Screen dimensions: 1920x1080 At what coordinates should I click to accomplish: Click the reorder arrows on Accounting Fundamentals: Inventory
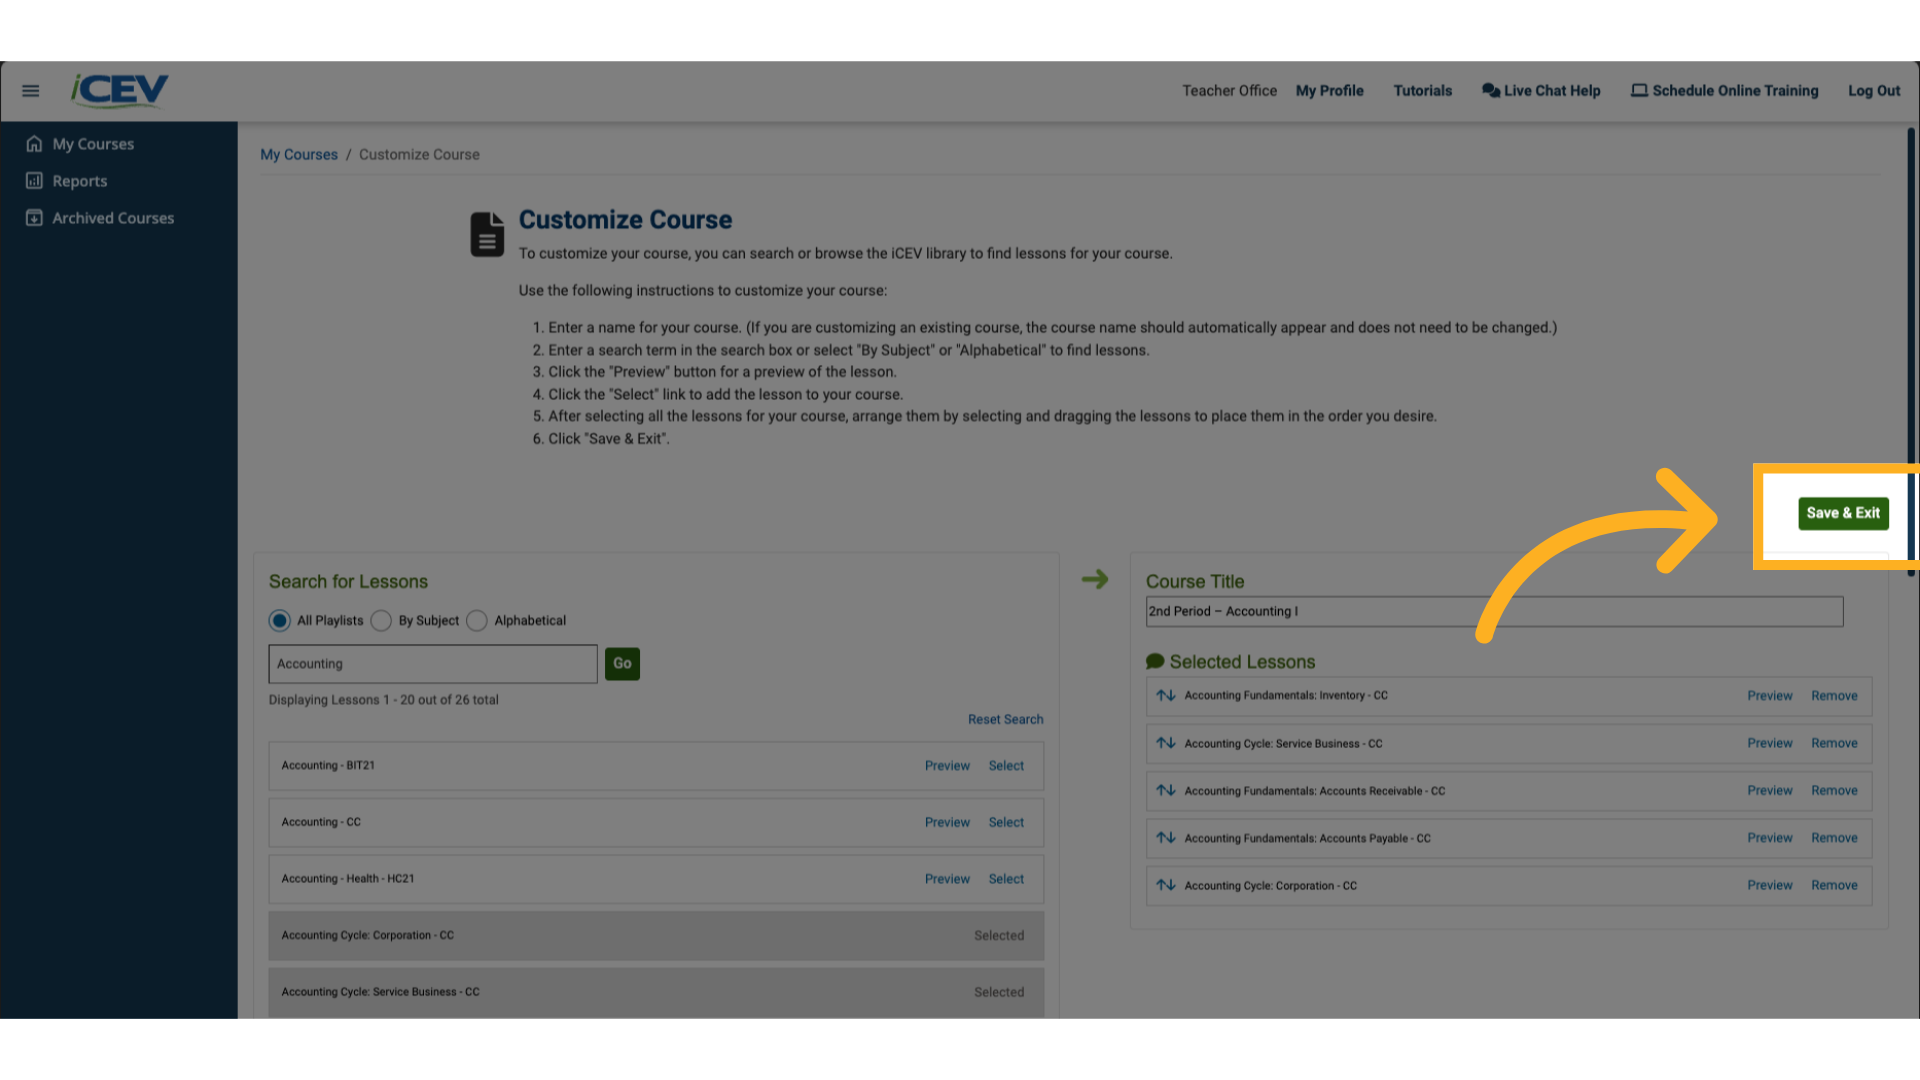tap(1165, 695)
